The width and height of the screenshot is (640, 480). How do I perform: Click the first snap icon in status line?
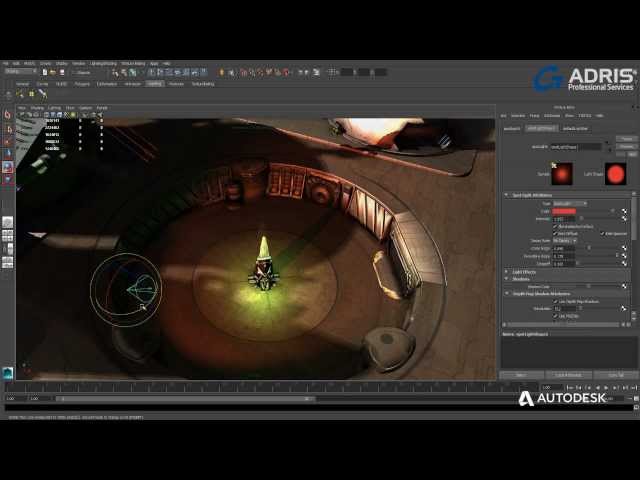point(244,73)
